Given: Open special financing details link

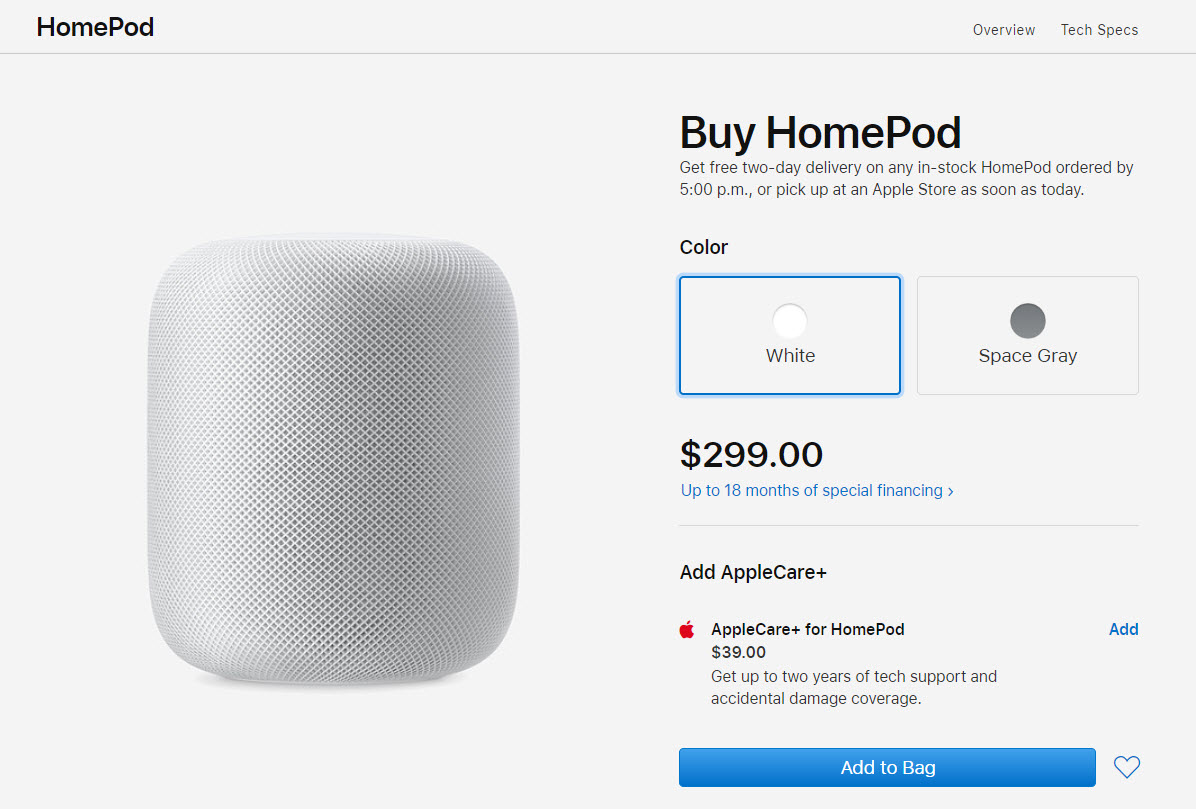Looking at the screenshot, I should (811, 490).
